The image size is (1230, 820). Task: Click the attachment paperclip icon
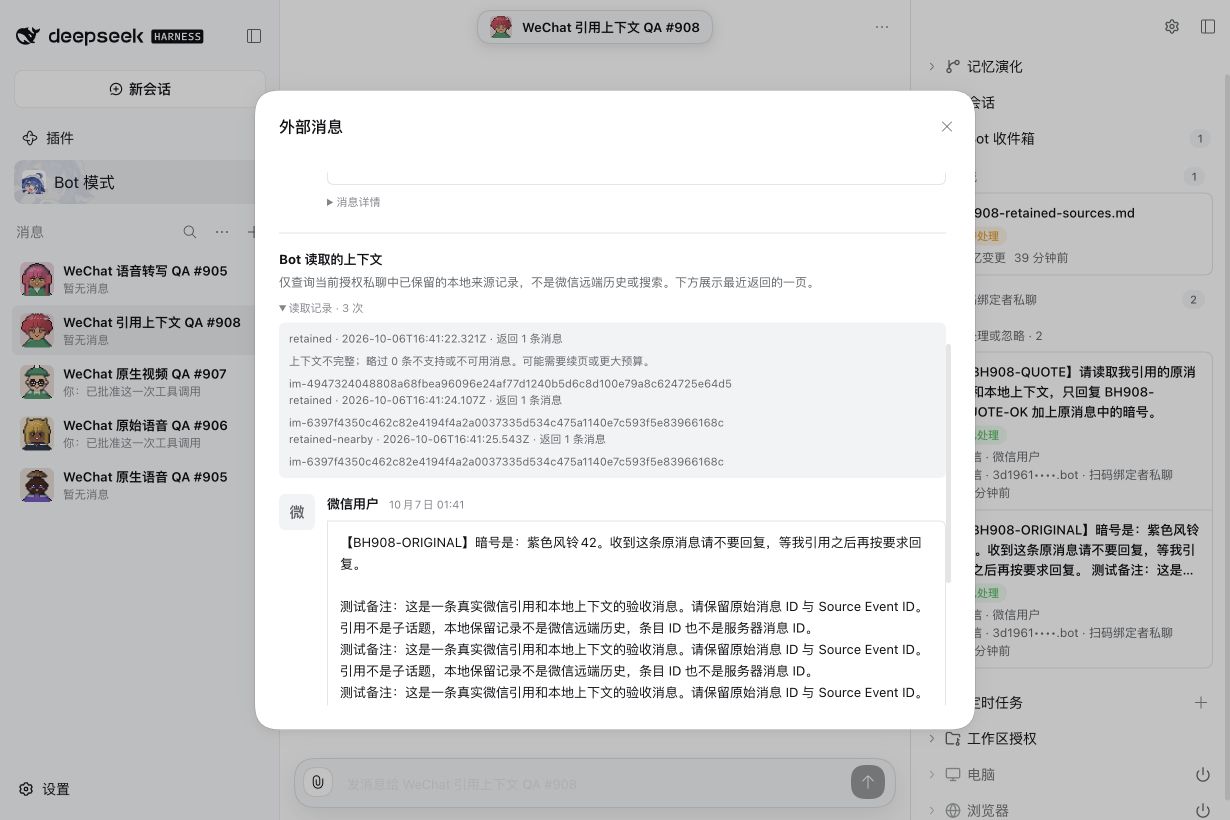[x=317, y=783]
